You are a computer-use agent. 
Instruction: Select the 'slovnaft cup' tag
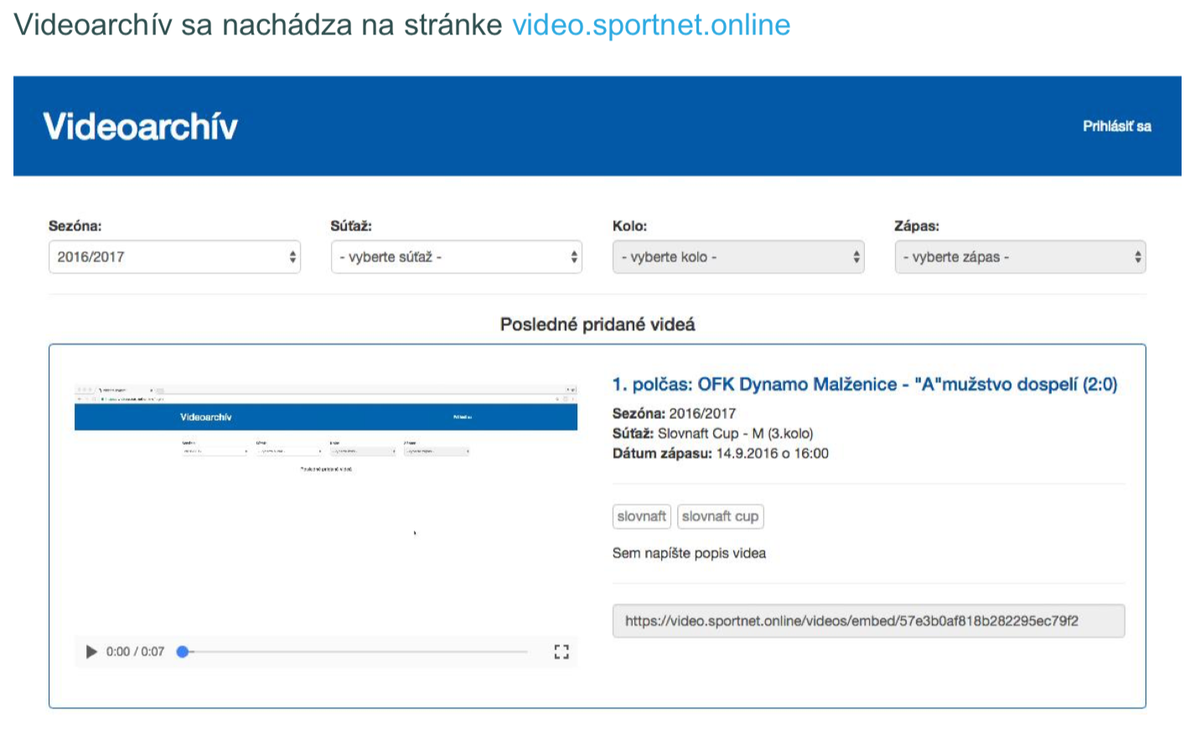point(721,517)
